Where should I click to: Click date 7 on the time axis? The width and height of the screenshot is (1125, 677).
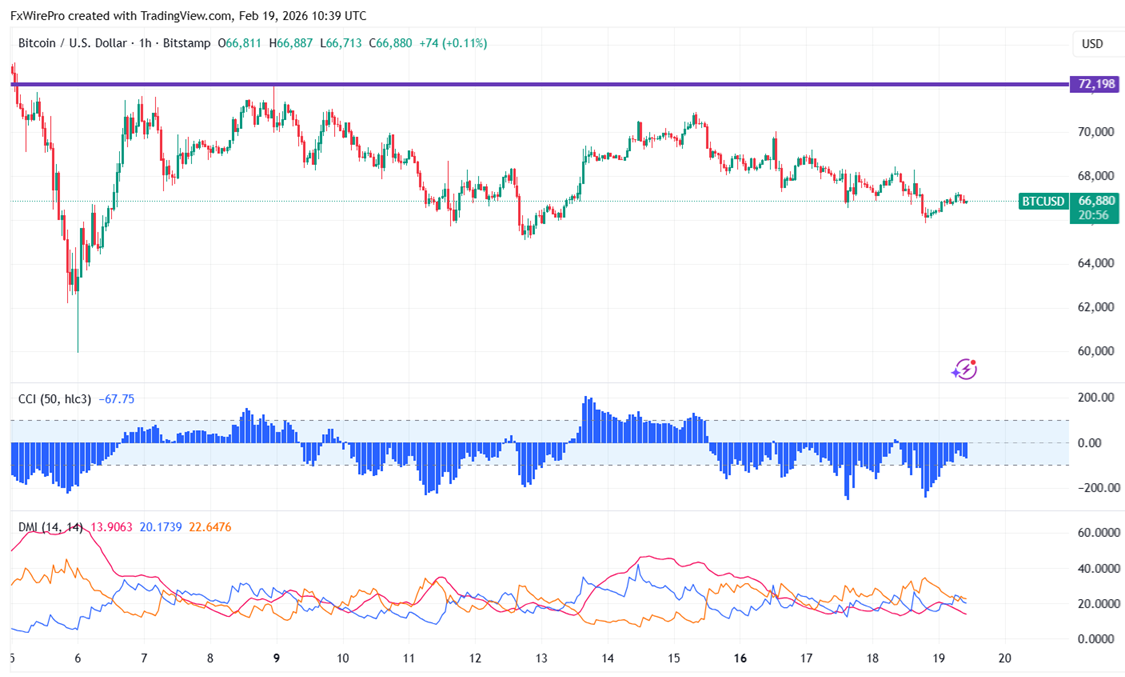point(143,658)
